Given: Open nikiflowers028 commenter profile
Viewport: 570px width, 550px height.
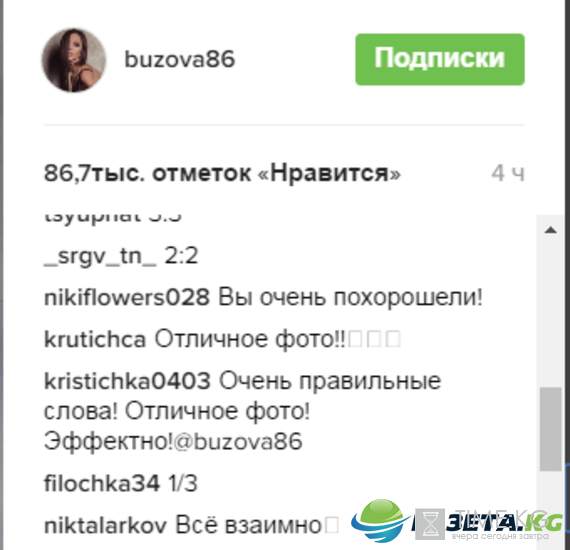Looking at the screenshot, I should [x=127, y=297].
